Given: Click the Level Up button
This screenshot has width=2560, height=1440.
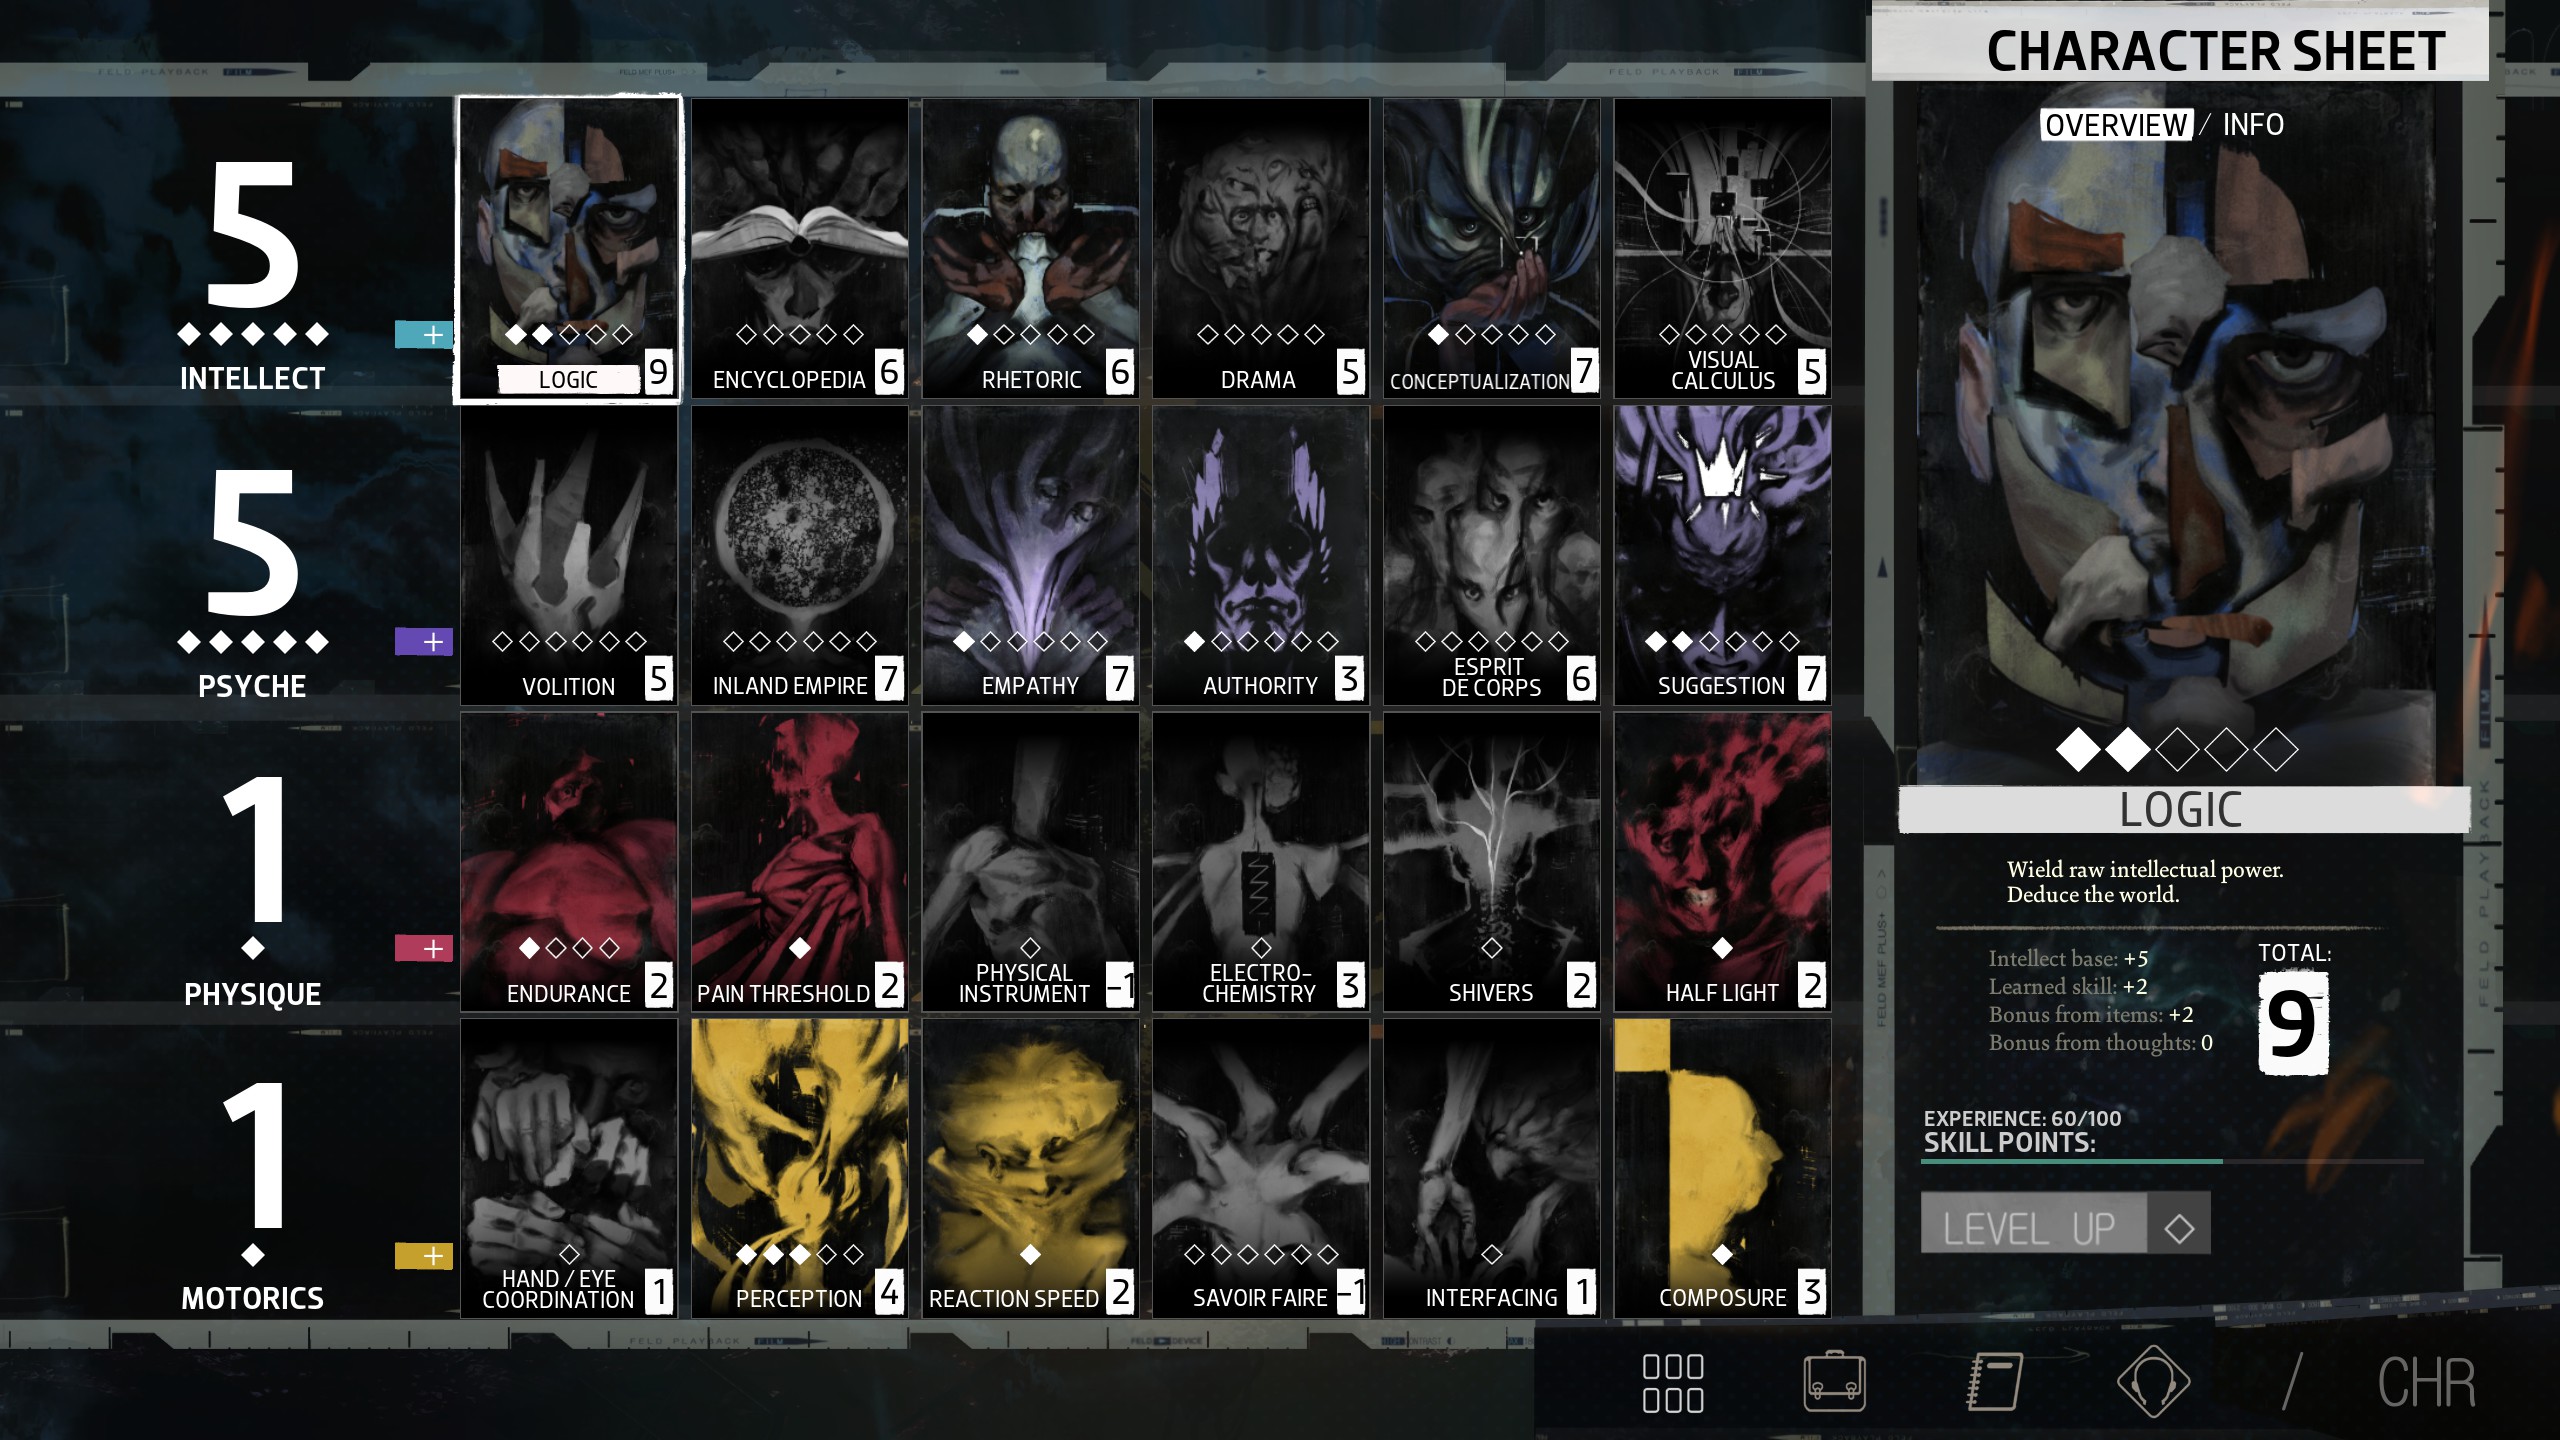Looking at the screenshot, I should [x=2033, y=1223].
